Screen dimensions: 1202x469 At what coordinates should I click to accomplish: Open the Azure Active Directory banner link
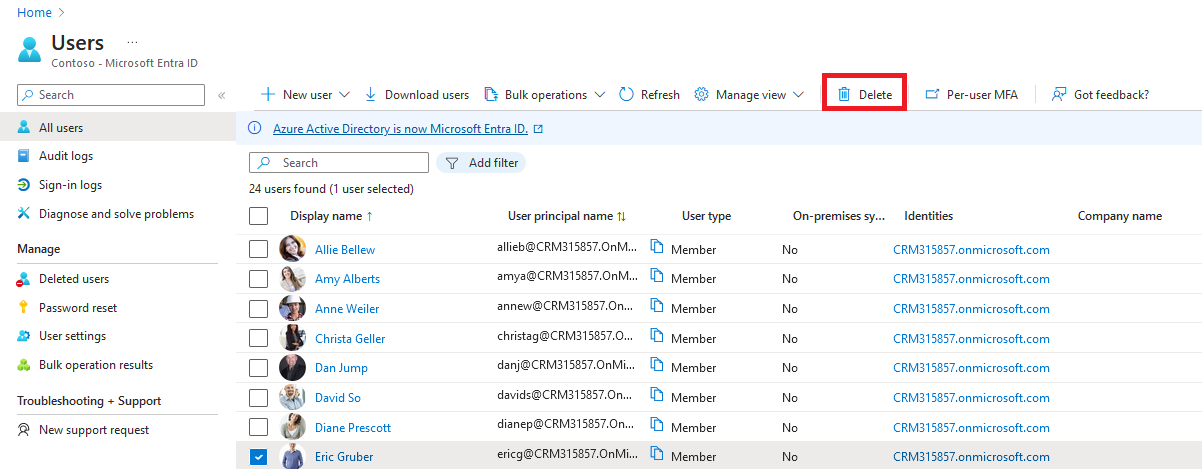pyautogui.click(x=400, y=129)
